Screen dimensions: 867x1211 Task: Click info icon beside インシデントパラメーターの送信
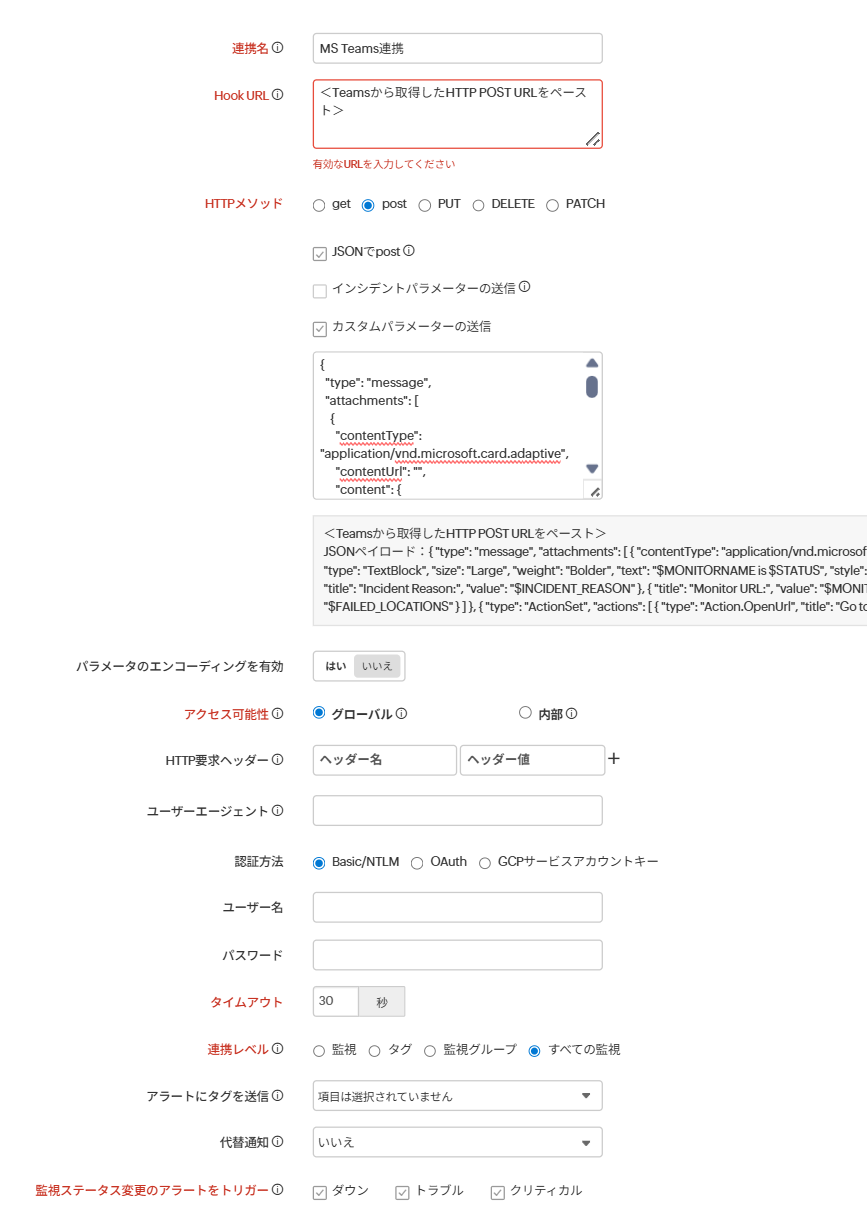pos(524,288)
